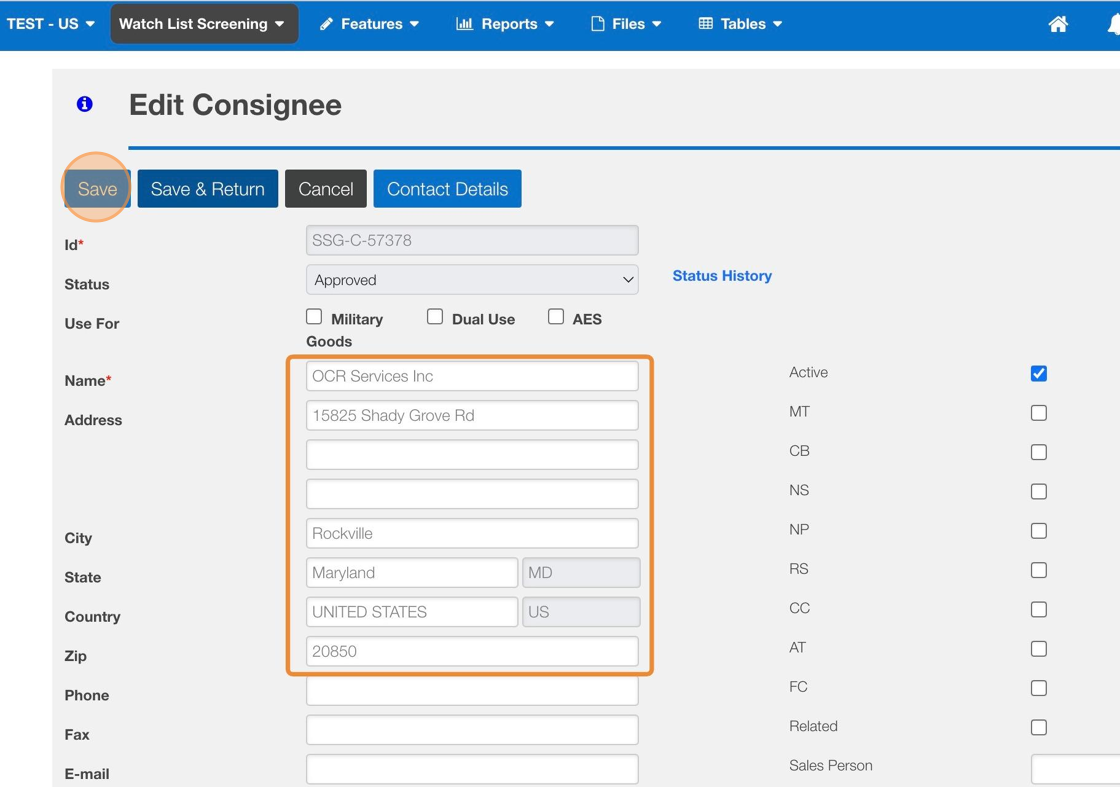The image size is (1120, 787).
Task: Open the Tables menu
Action: pyautogui.click(x=740, y=24)
